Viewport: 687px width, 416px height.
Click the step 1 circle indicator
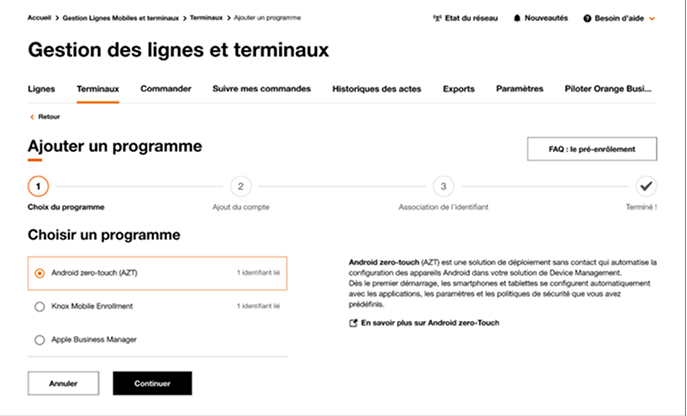pos(38,186)
